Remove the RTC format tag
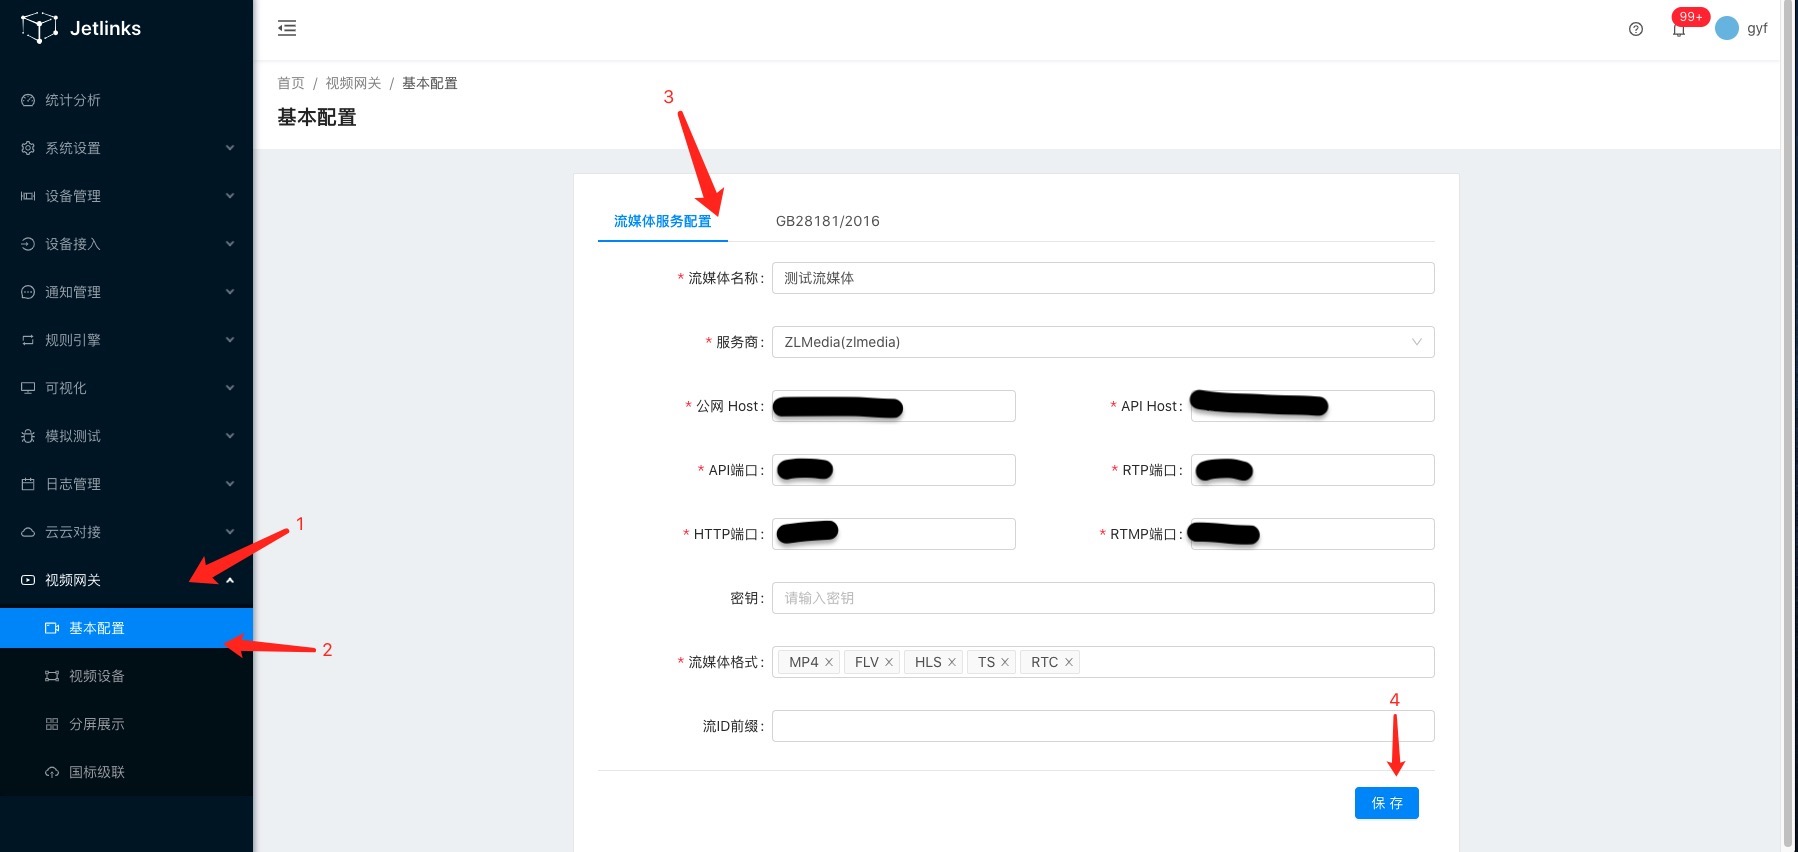1798x852 pixels. point(1069,662)
